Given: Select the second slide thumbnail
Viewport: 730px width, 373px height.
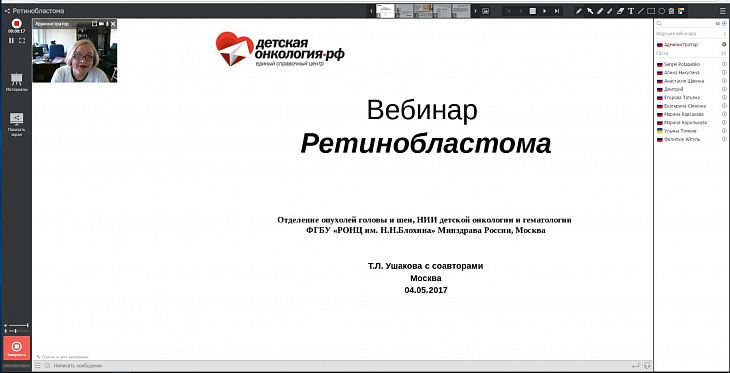Looking at the screenshot, I should click(405, 11).
